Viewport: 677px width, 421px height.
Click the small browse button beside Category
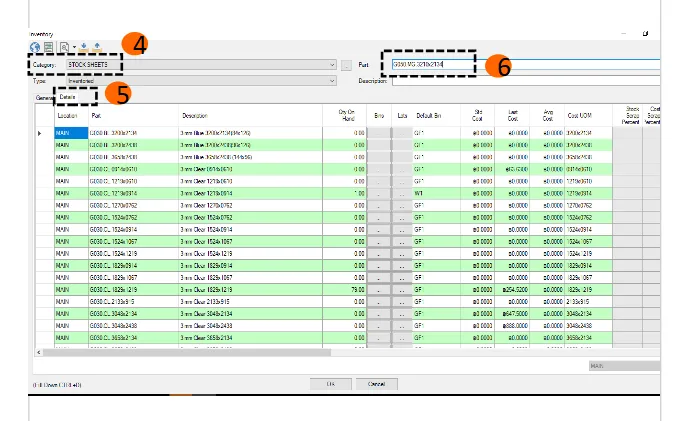tap(346, 65)
